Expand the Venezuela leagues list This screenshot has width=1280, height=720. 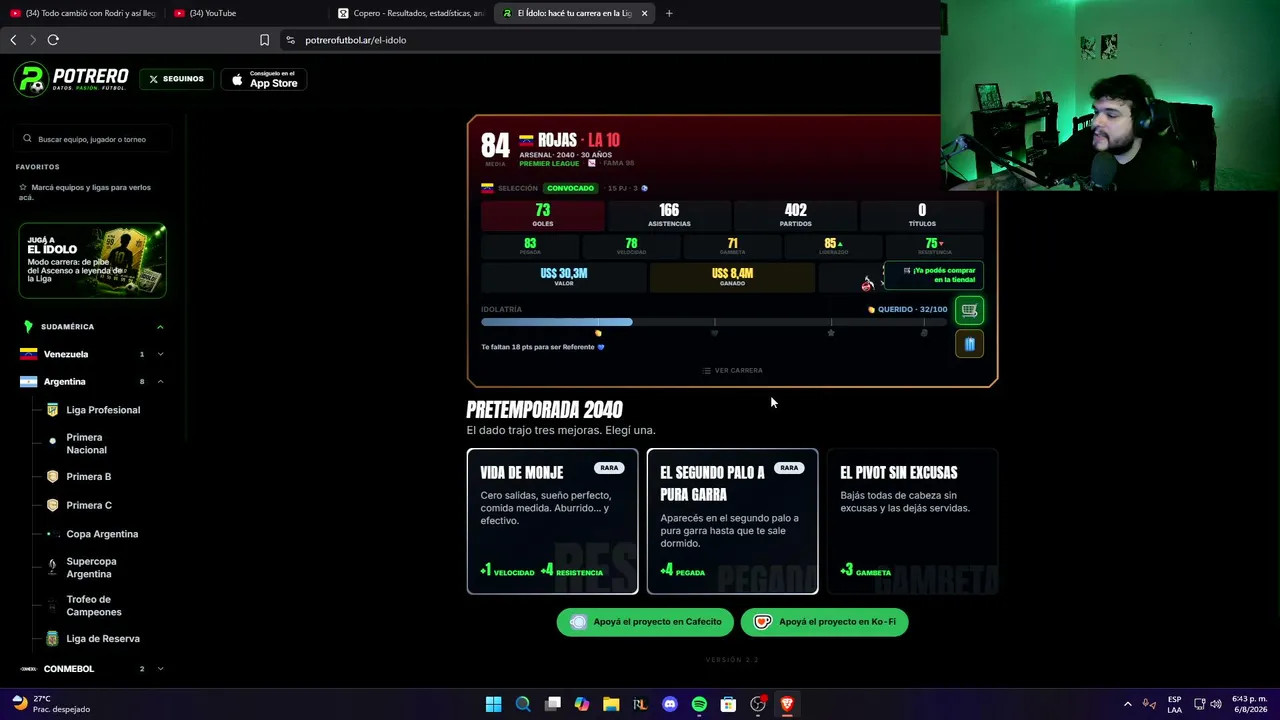[x=160, y=354]
